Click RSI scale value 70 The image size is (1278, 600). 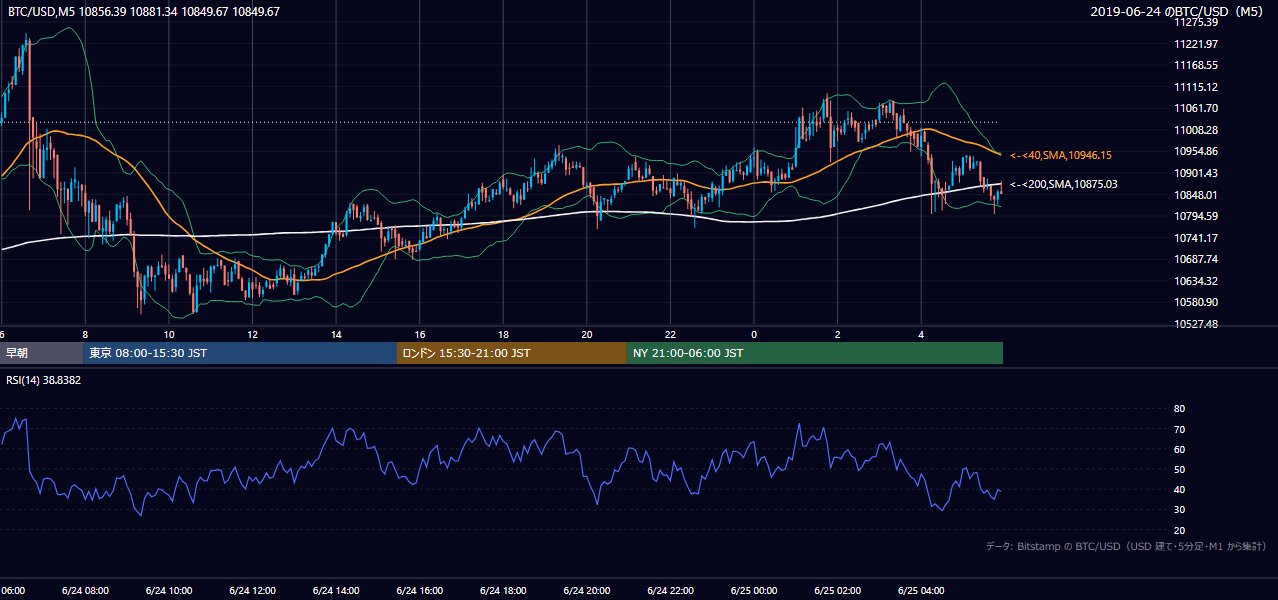[1179, 429]
